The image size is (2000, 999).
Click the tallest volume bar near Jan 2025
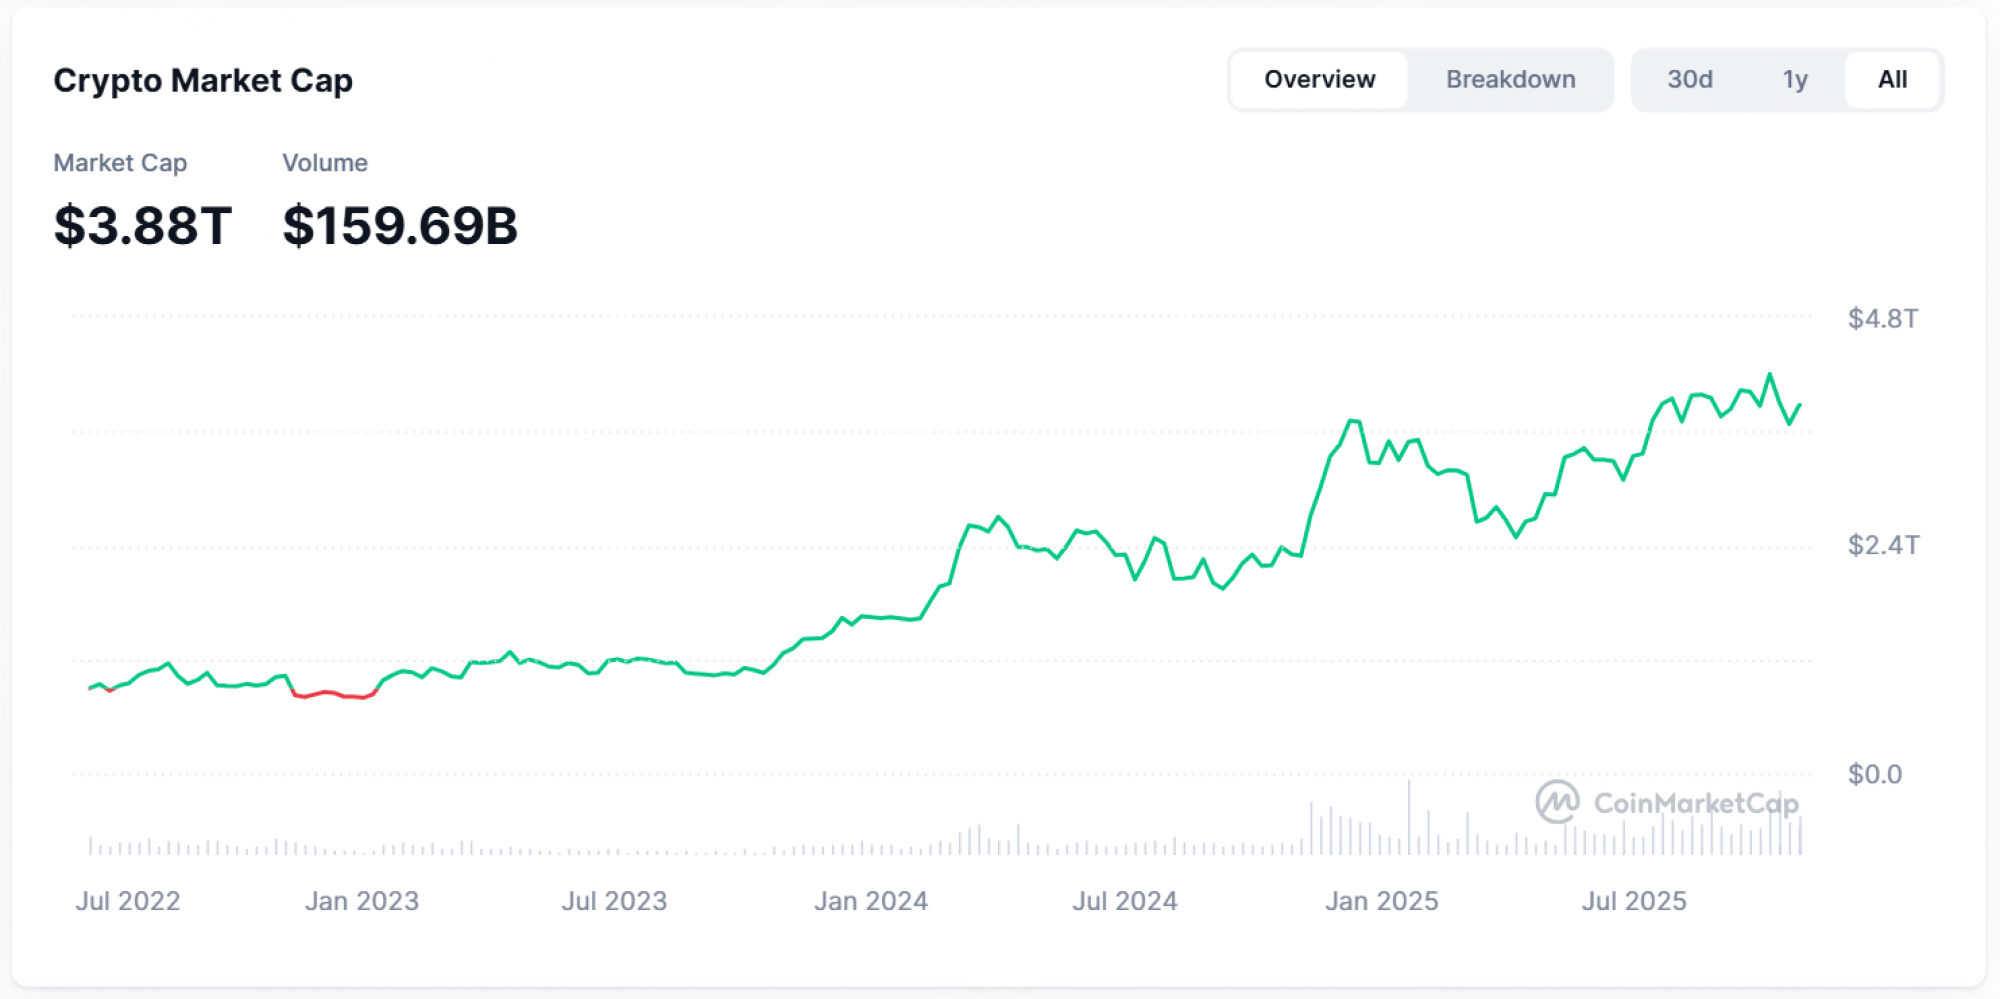coord(1409,818)
